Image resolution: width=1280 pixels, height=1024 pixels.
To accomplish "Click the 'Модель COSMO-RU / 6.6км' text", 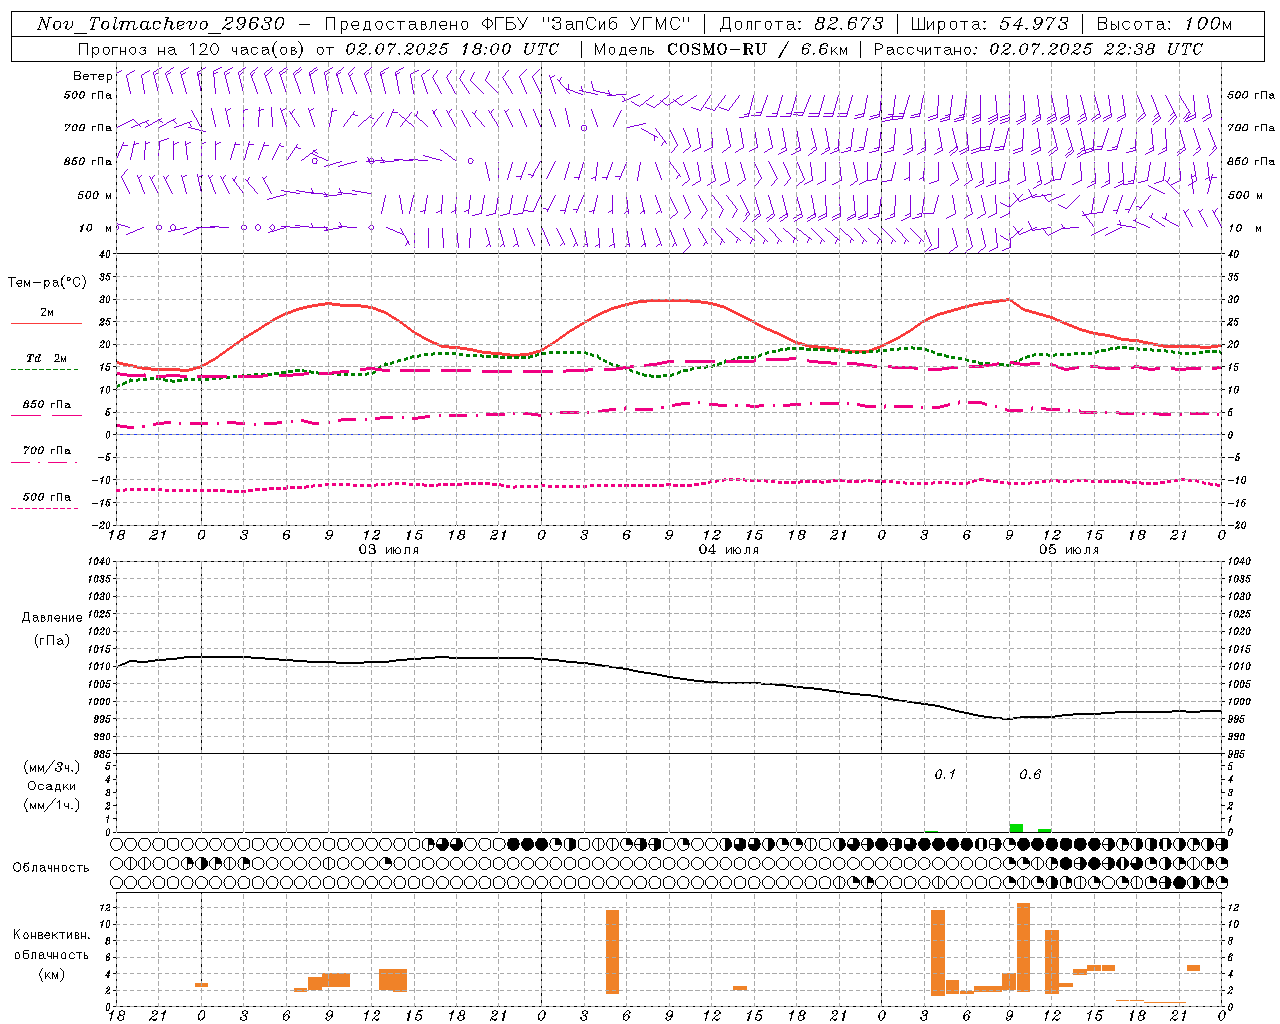I will pyautogui.click(x=721, y=49).
